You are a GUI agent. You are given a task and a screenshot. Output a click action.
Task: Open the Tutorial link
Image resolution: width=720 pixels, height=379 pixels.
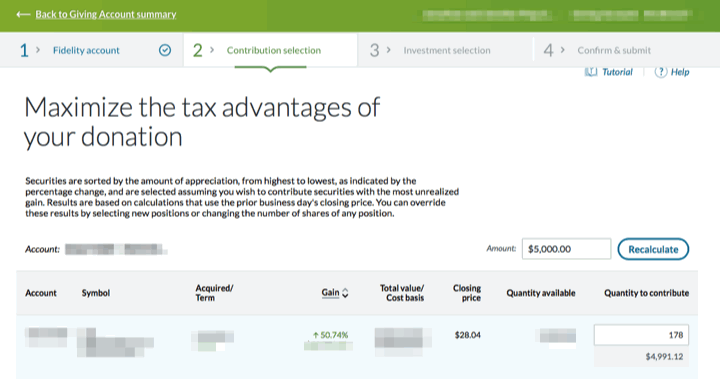coord(617,72)
